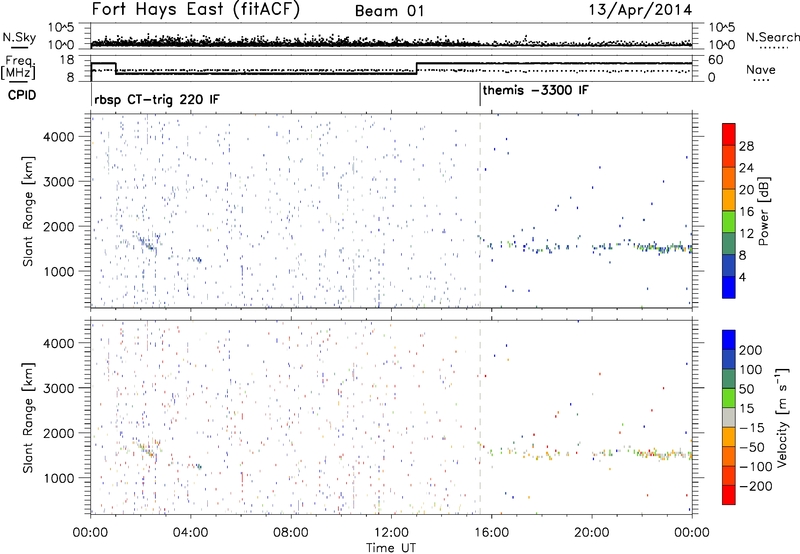Click the dashed vertical line in power panel

(x=480, y=211)
